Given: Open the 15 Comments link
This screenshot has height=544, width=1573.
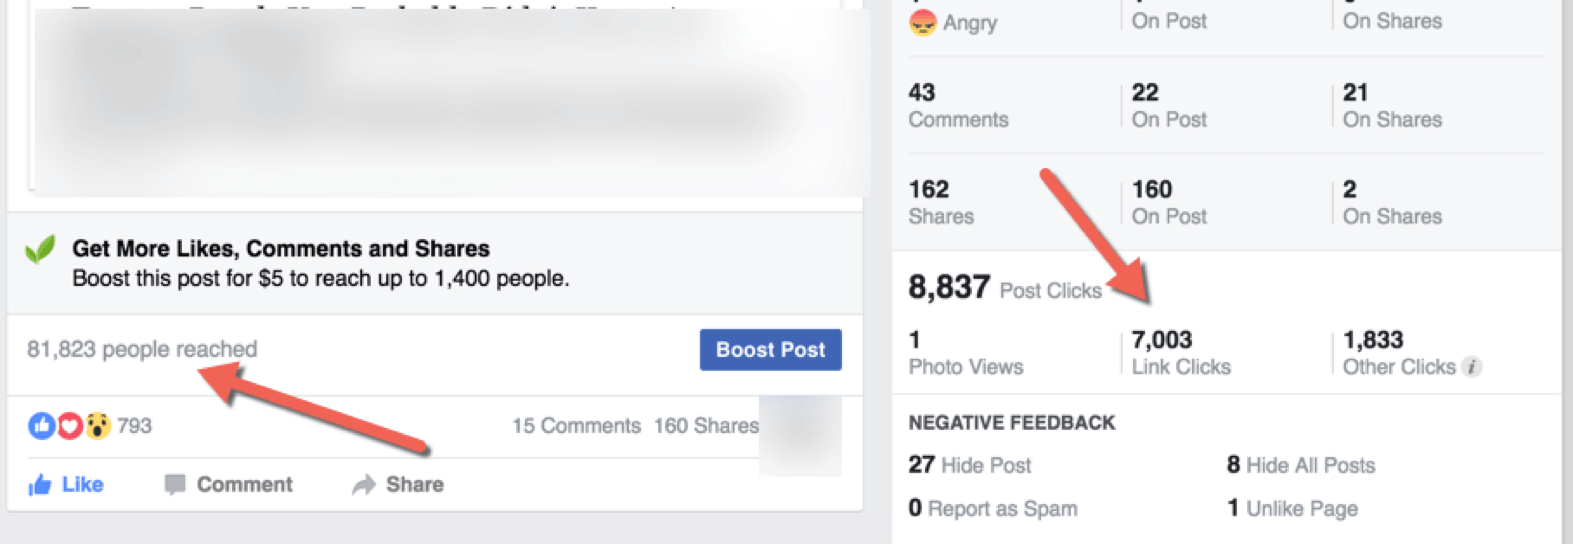Looking at the screenshot, I should [x=576, y=426].
